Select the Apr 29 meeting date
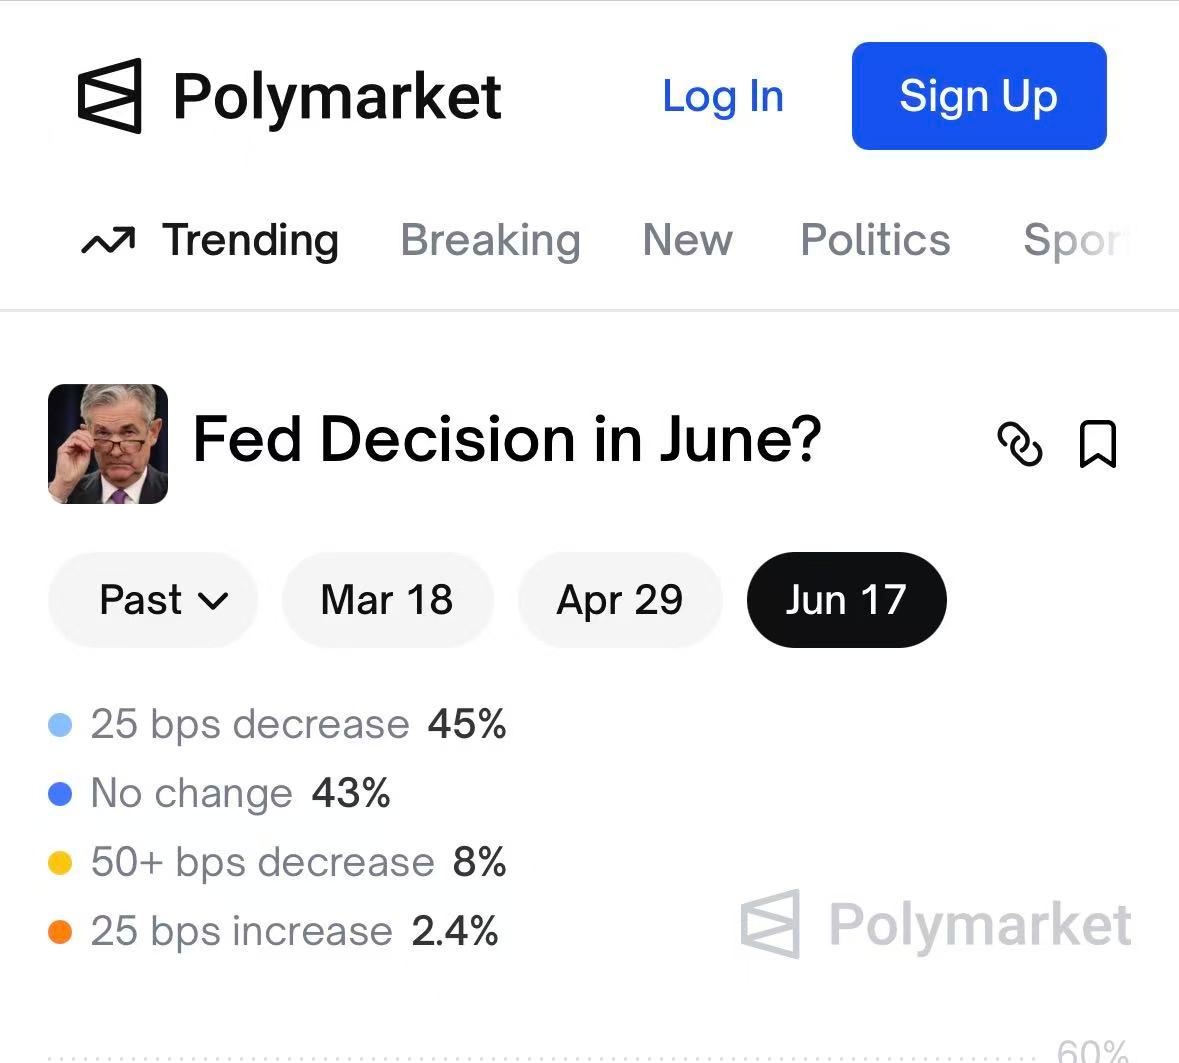The height and width of the screenshot is (1063, 1179). point(619,600)
